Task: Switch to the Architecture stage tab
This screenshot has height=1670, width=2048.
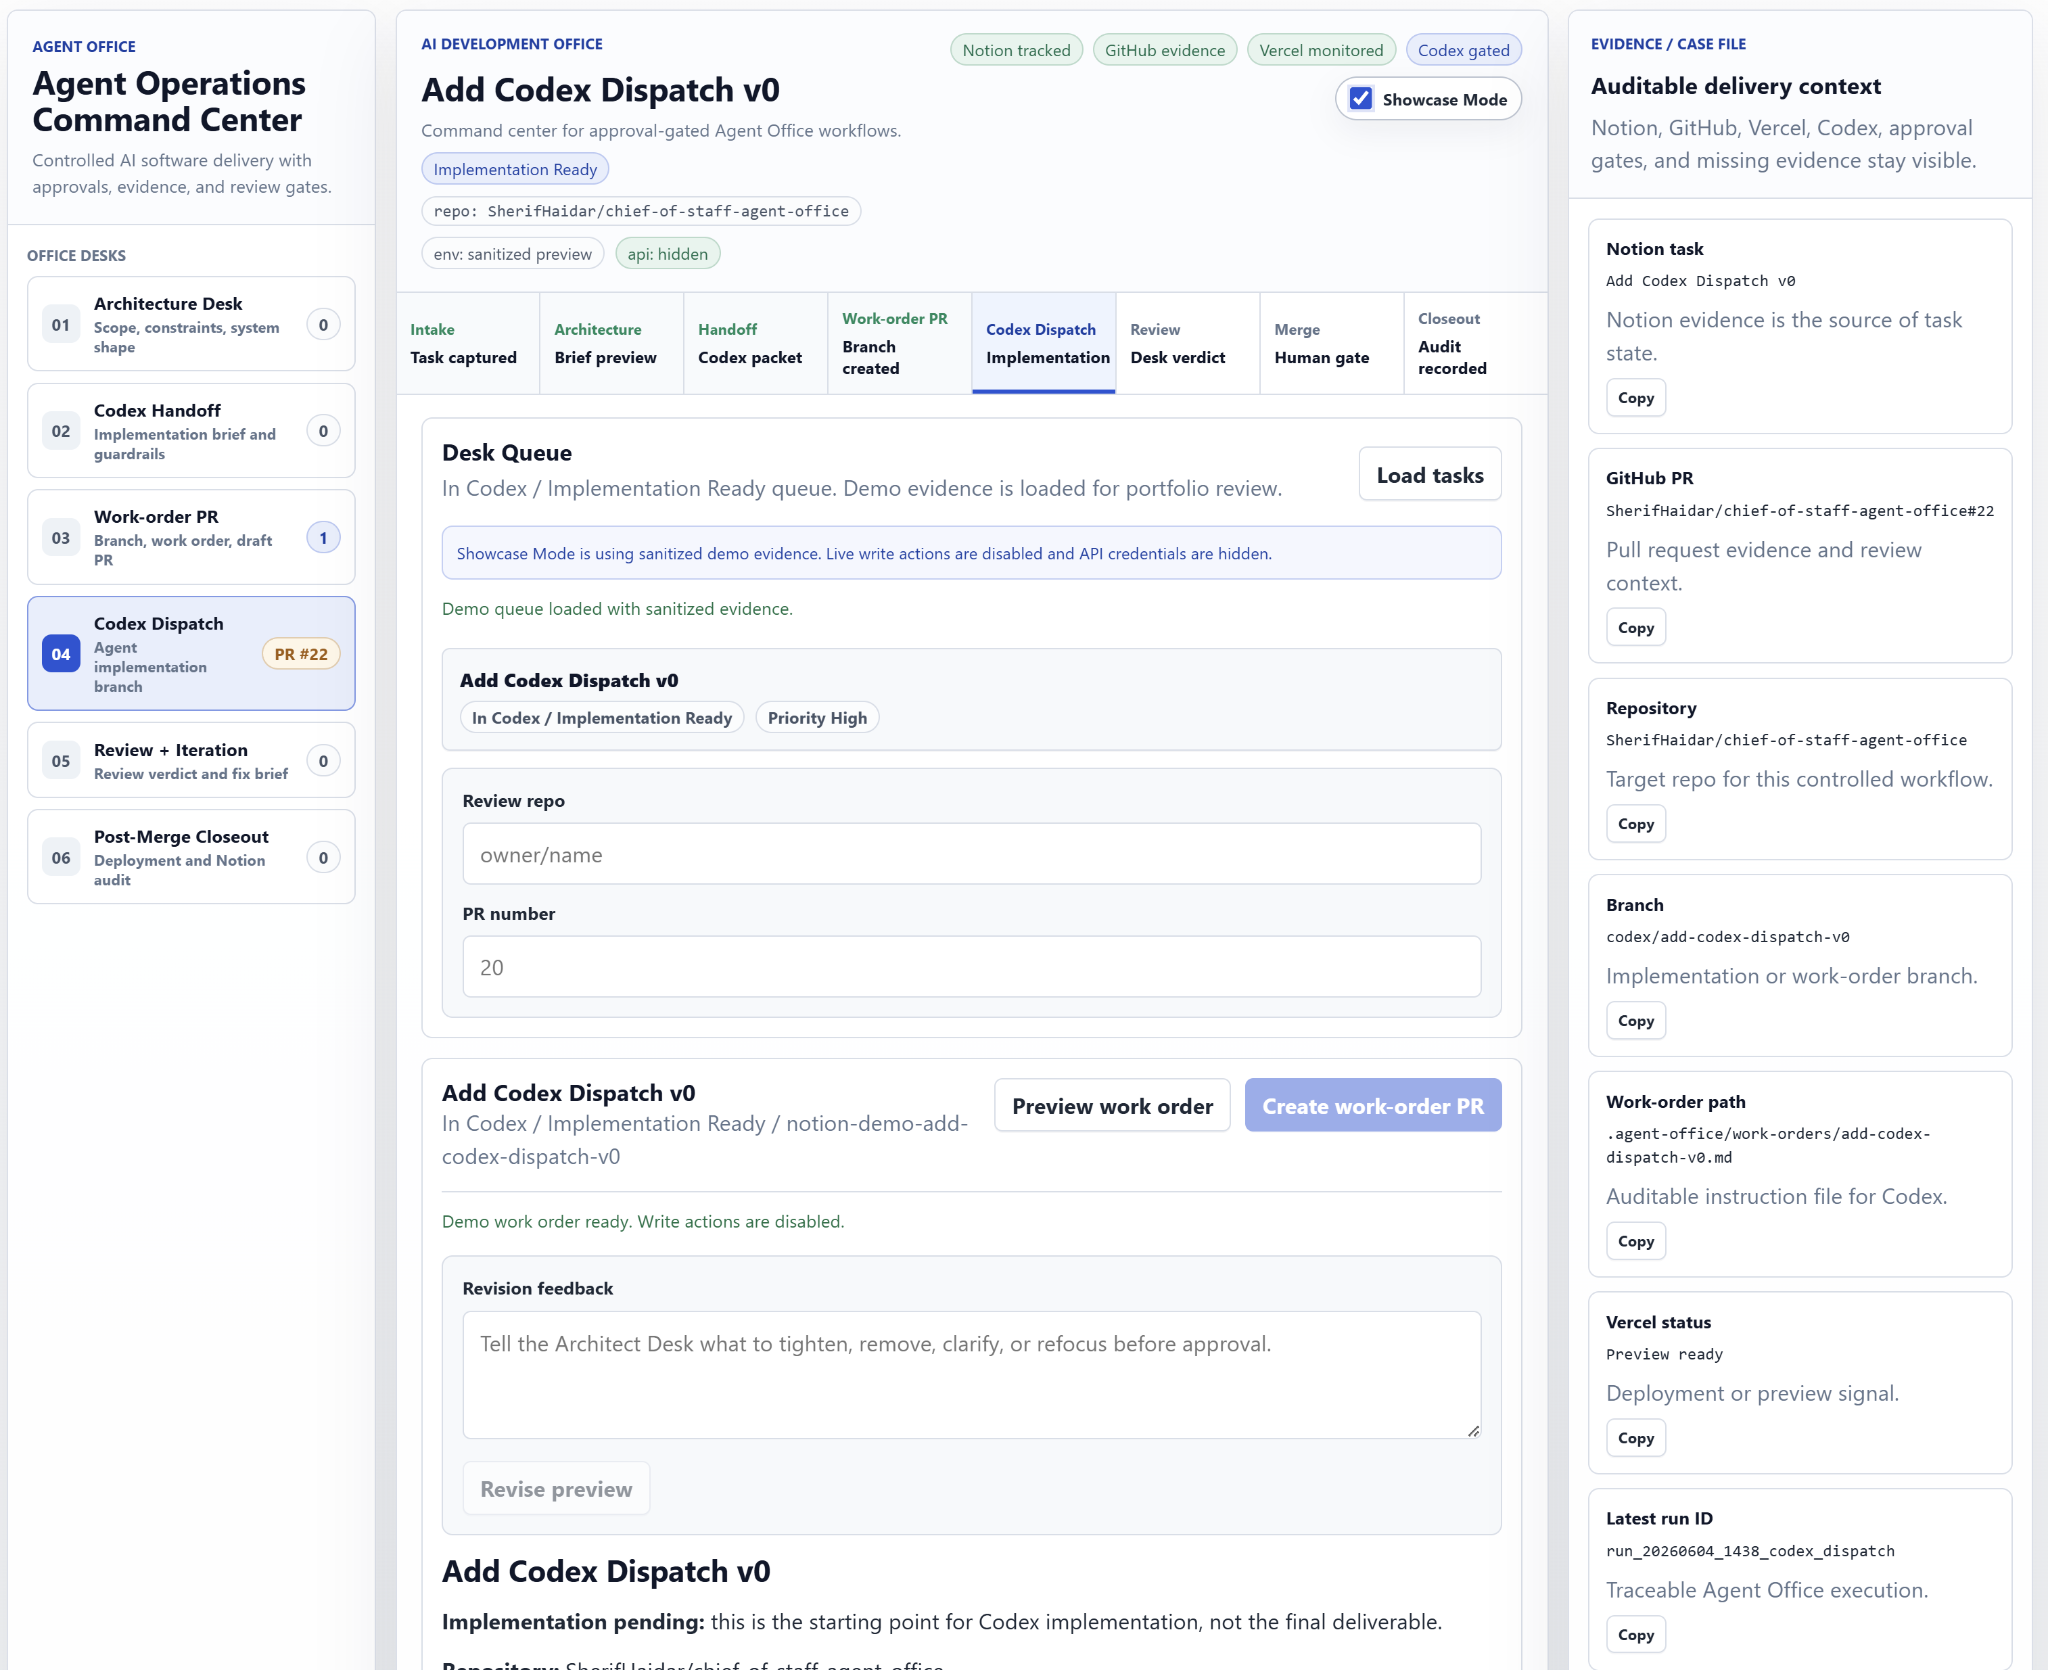Action: [612, 343]
